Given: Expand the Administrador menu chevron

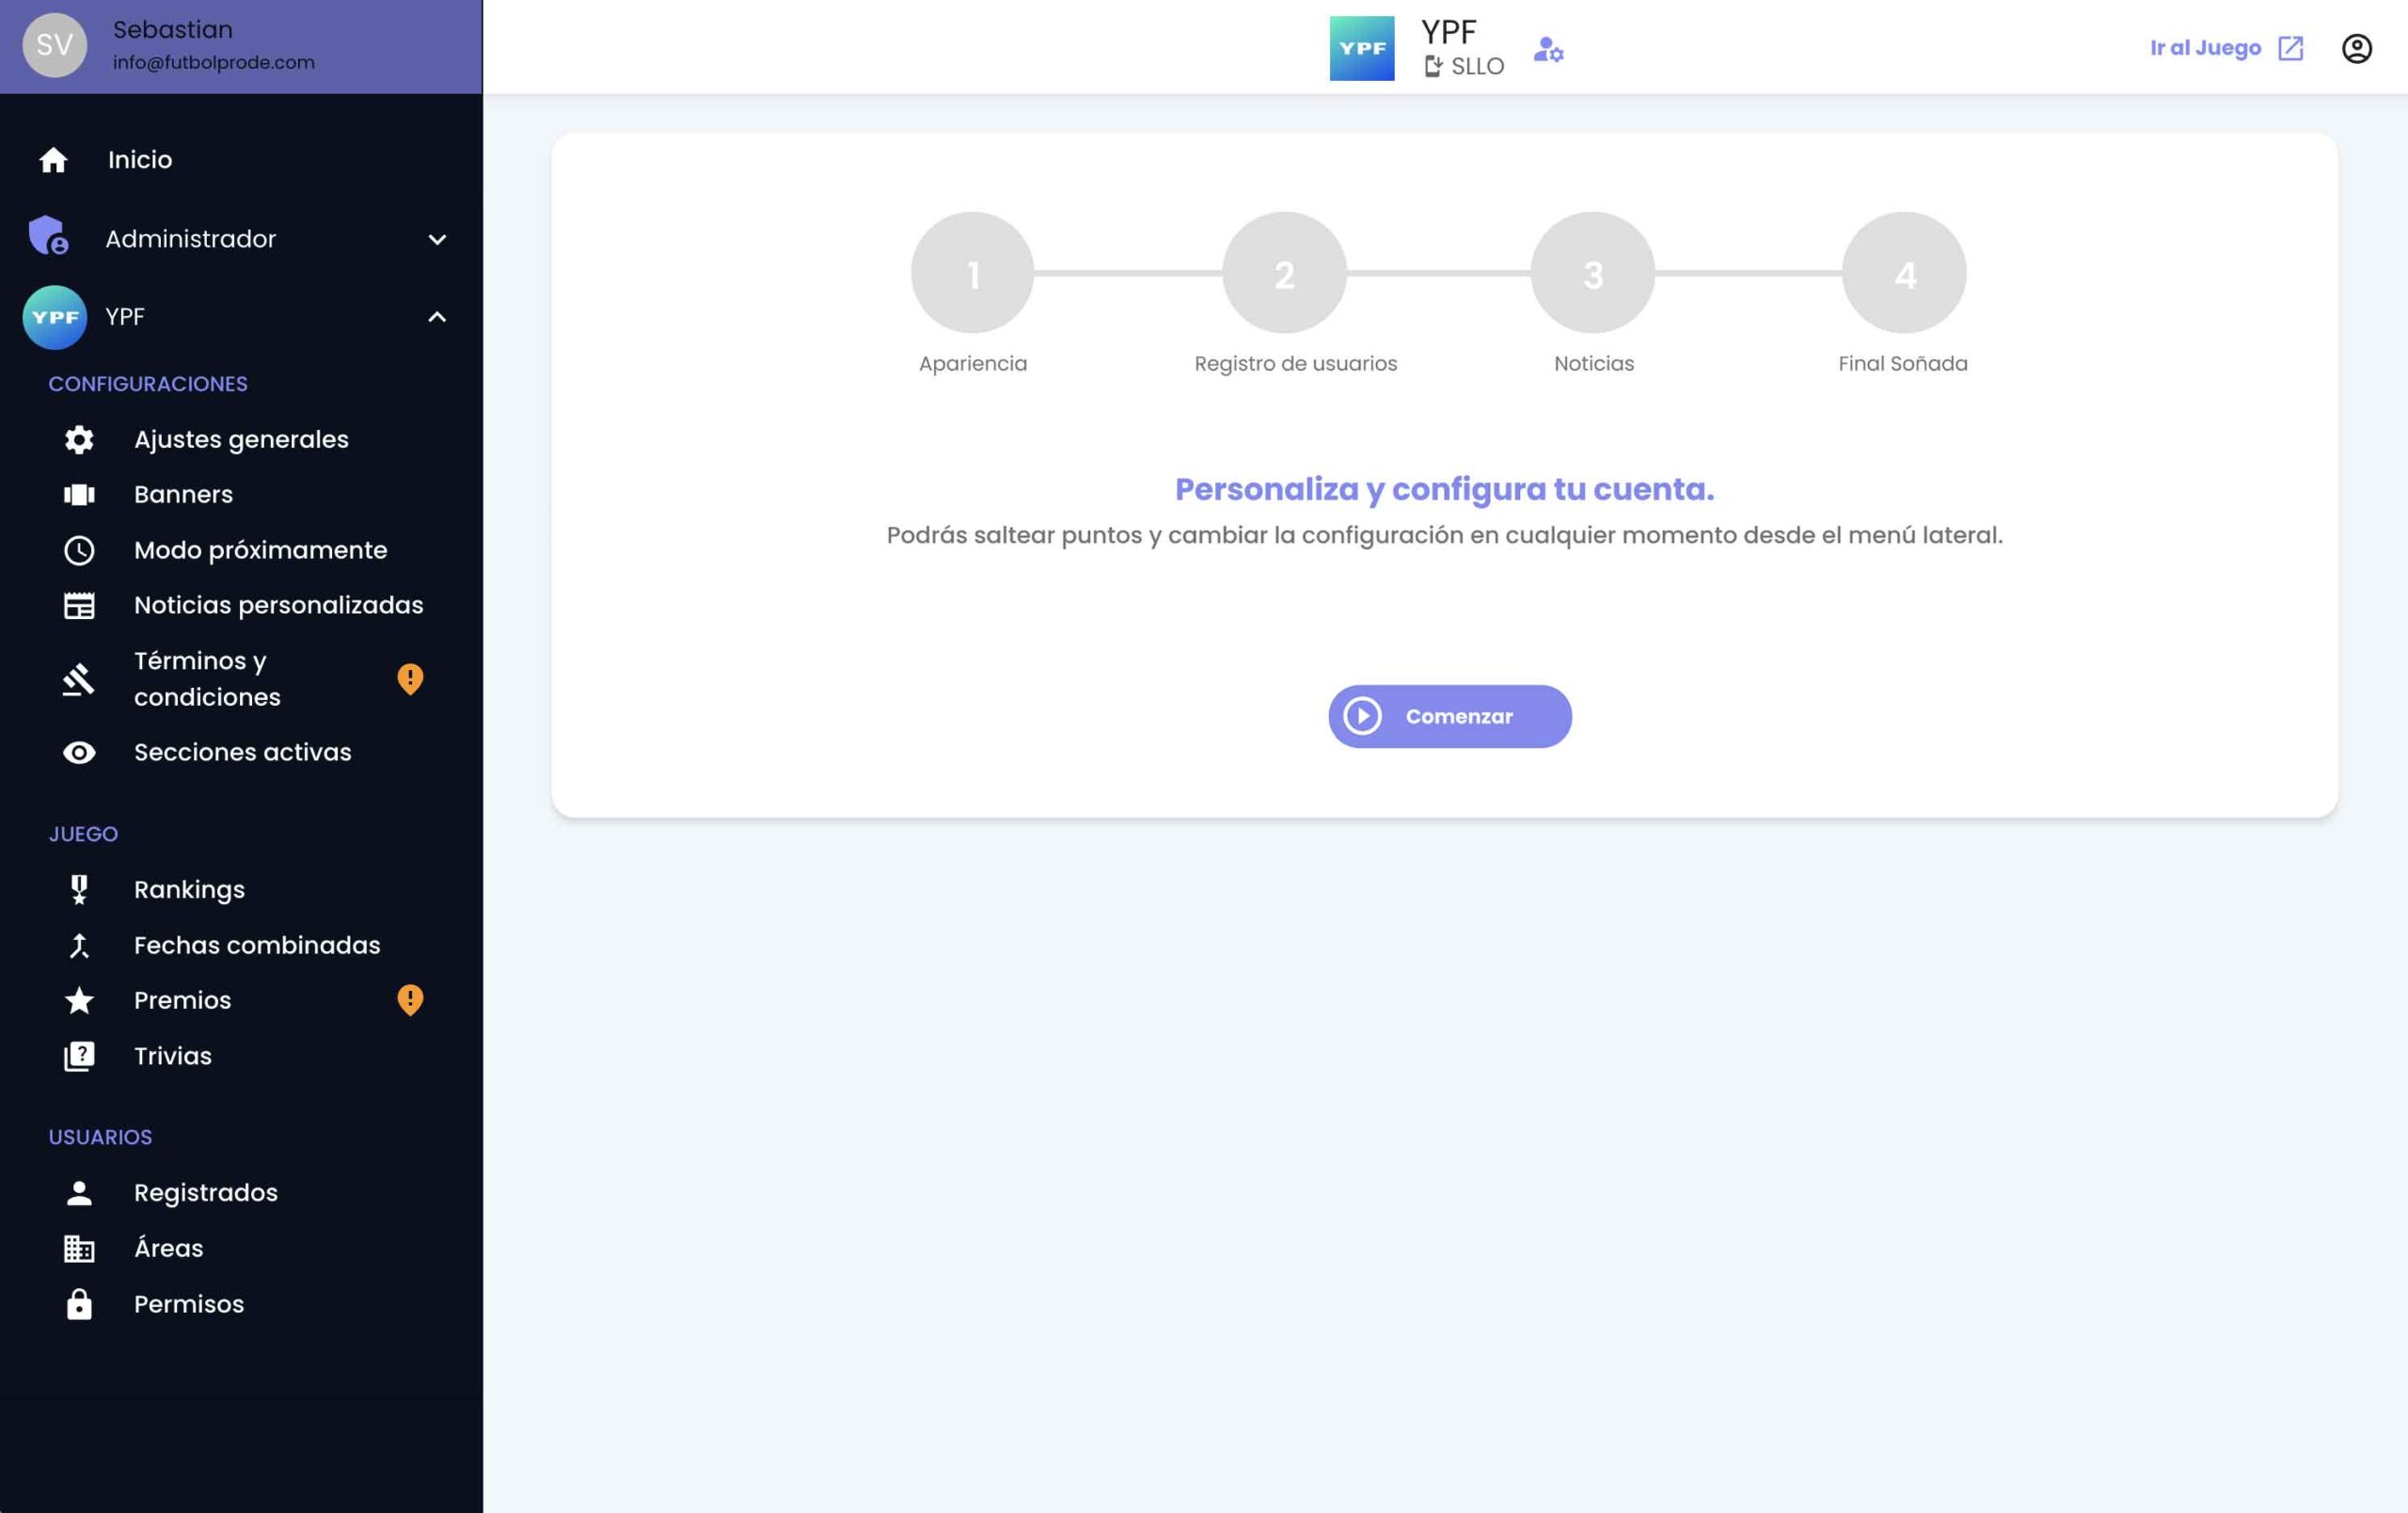Looking at the screenshot, I should (437, 239).
